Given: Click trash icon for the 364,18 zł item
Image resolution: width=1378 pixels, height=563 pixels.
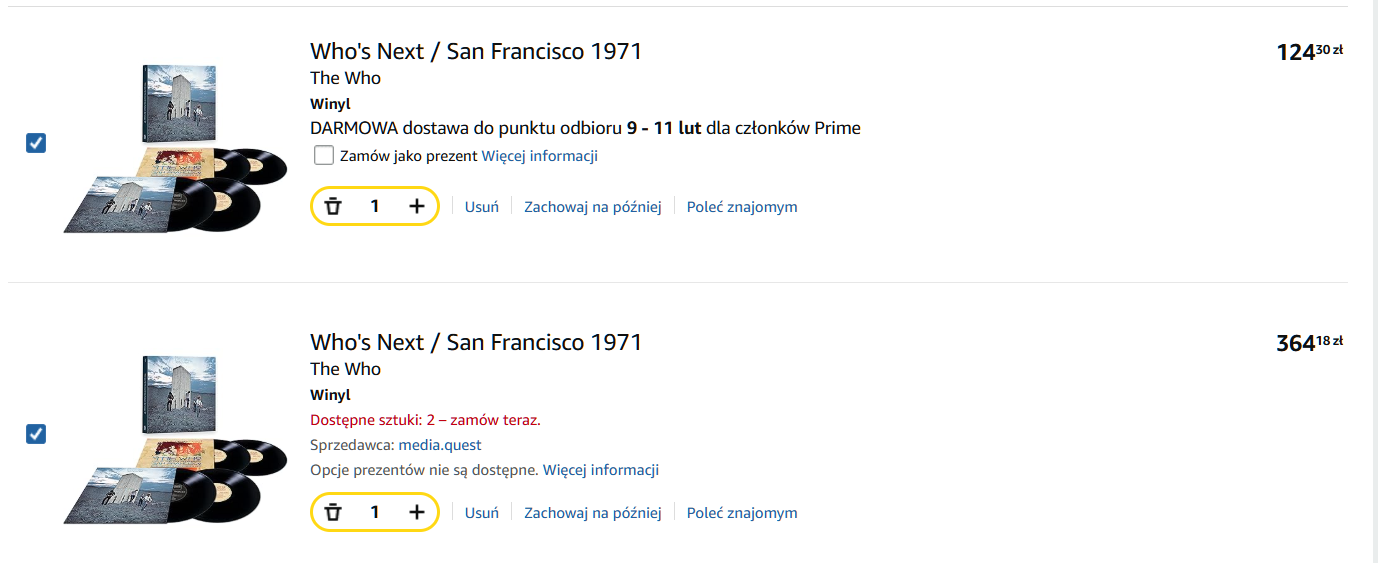Looking at the screenshot, I should 333,513.
